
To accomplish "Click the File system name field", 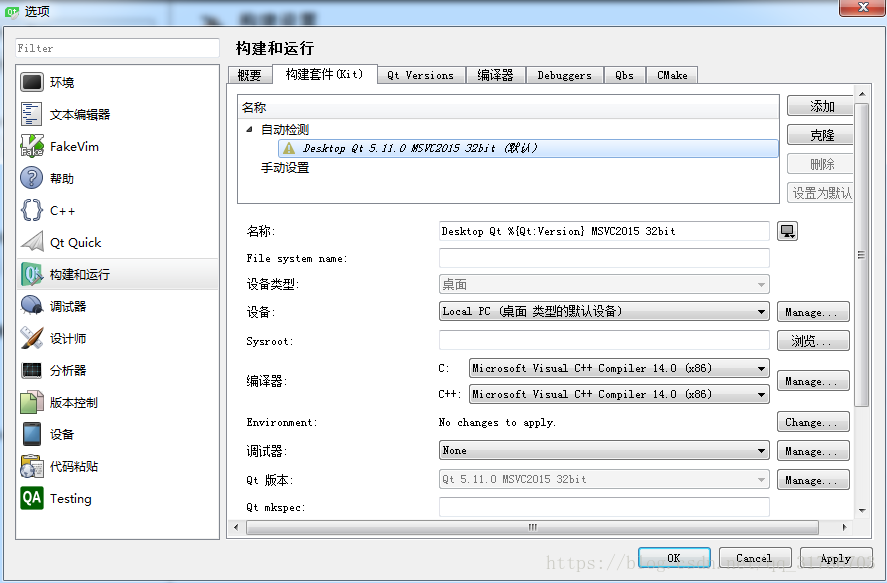I will point(604,258).
